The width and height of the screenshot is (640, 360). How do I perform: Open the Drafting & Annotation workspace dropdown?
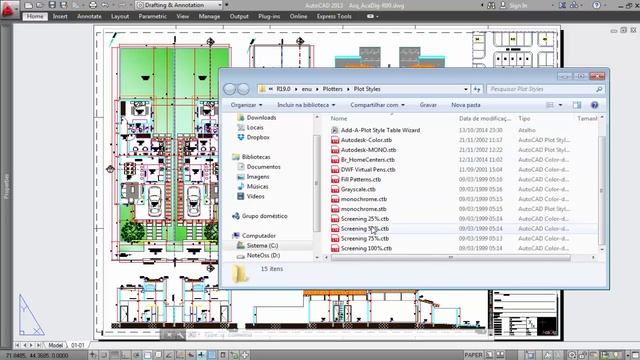179,5
